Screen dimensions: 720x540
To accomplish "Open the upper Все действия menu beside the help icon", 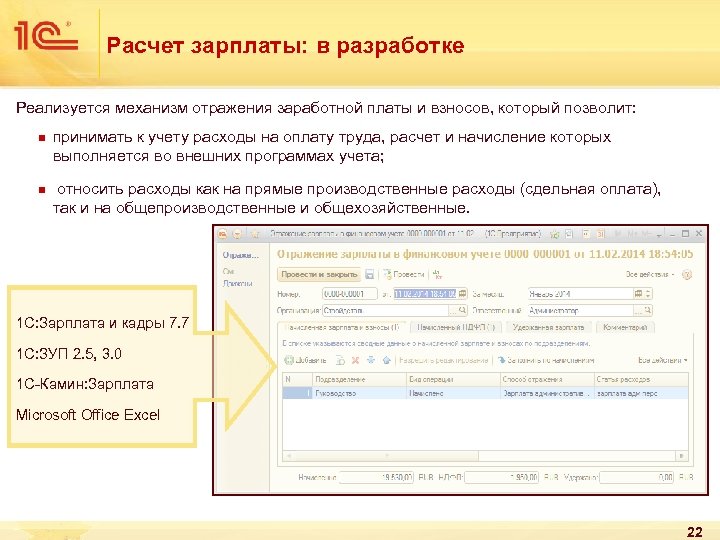I will tap(650, 275).
